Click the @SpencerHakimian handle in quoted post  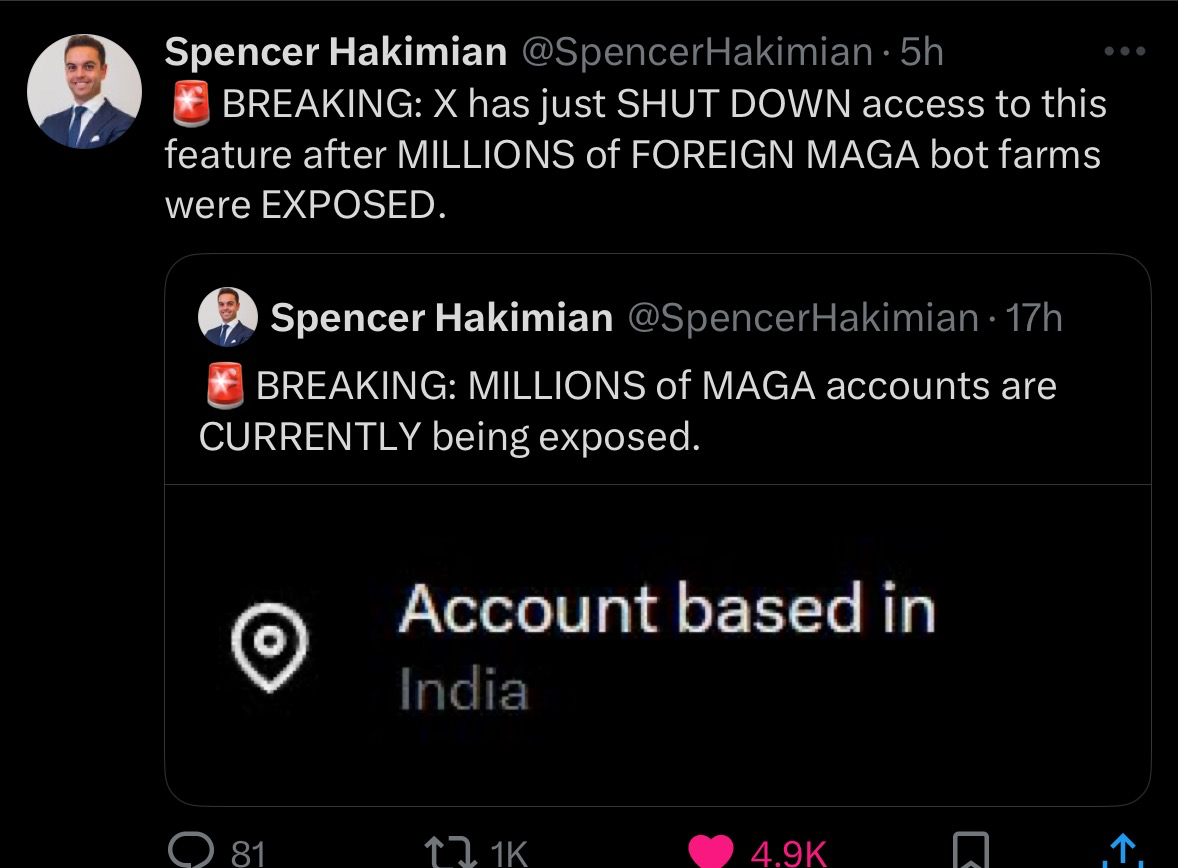(x=802, y=318)
